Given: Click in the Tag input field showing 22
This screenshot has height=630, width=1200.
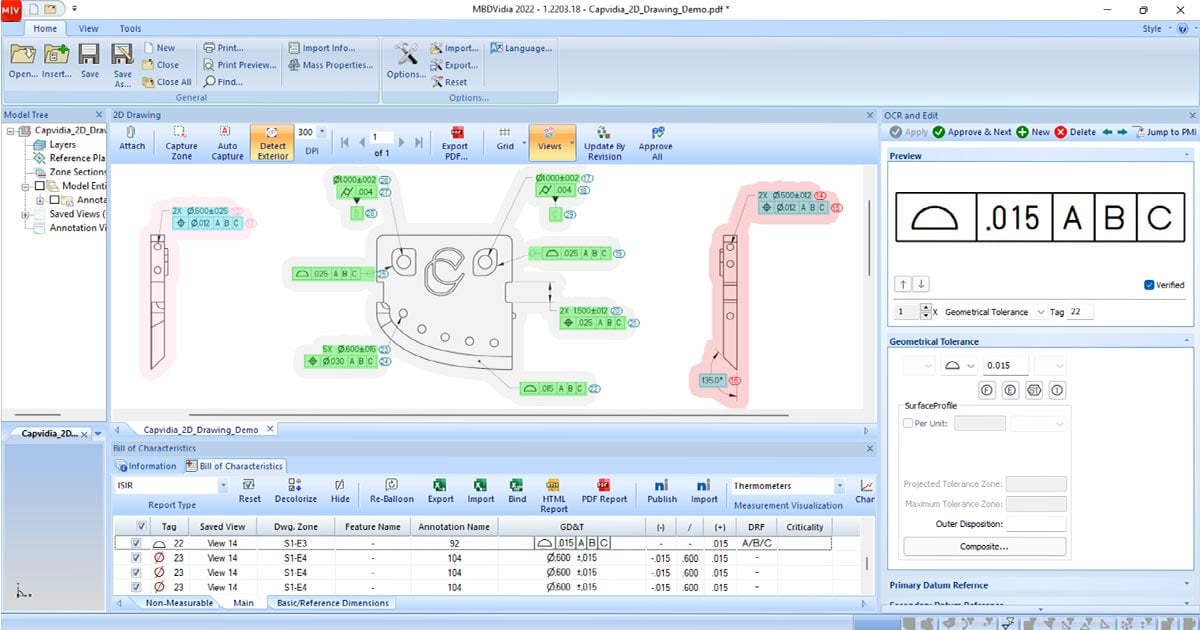Looking at the screenshot, I should tap(1078, 311).
